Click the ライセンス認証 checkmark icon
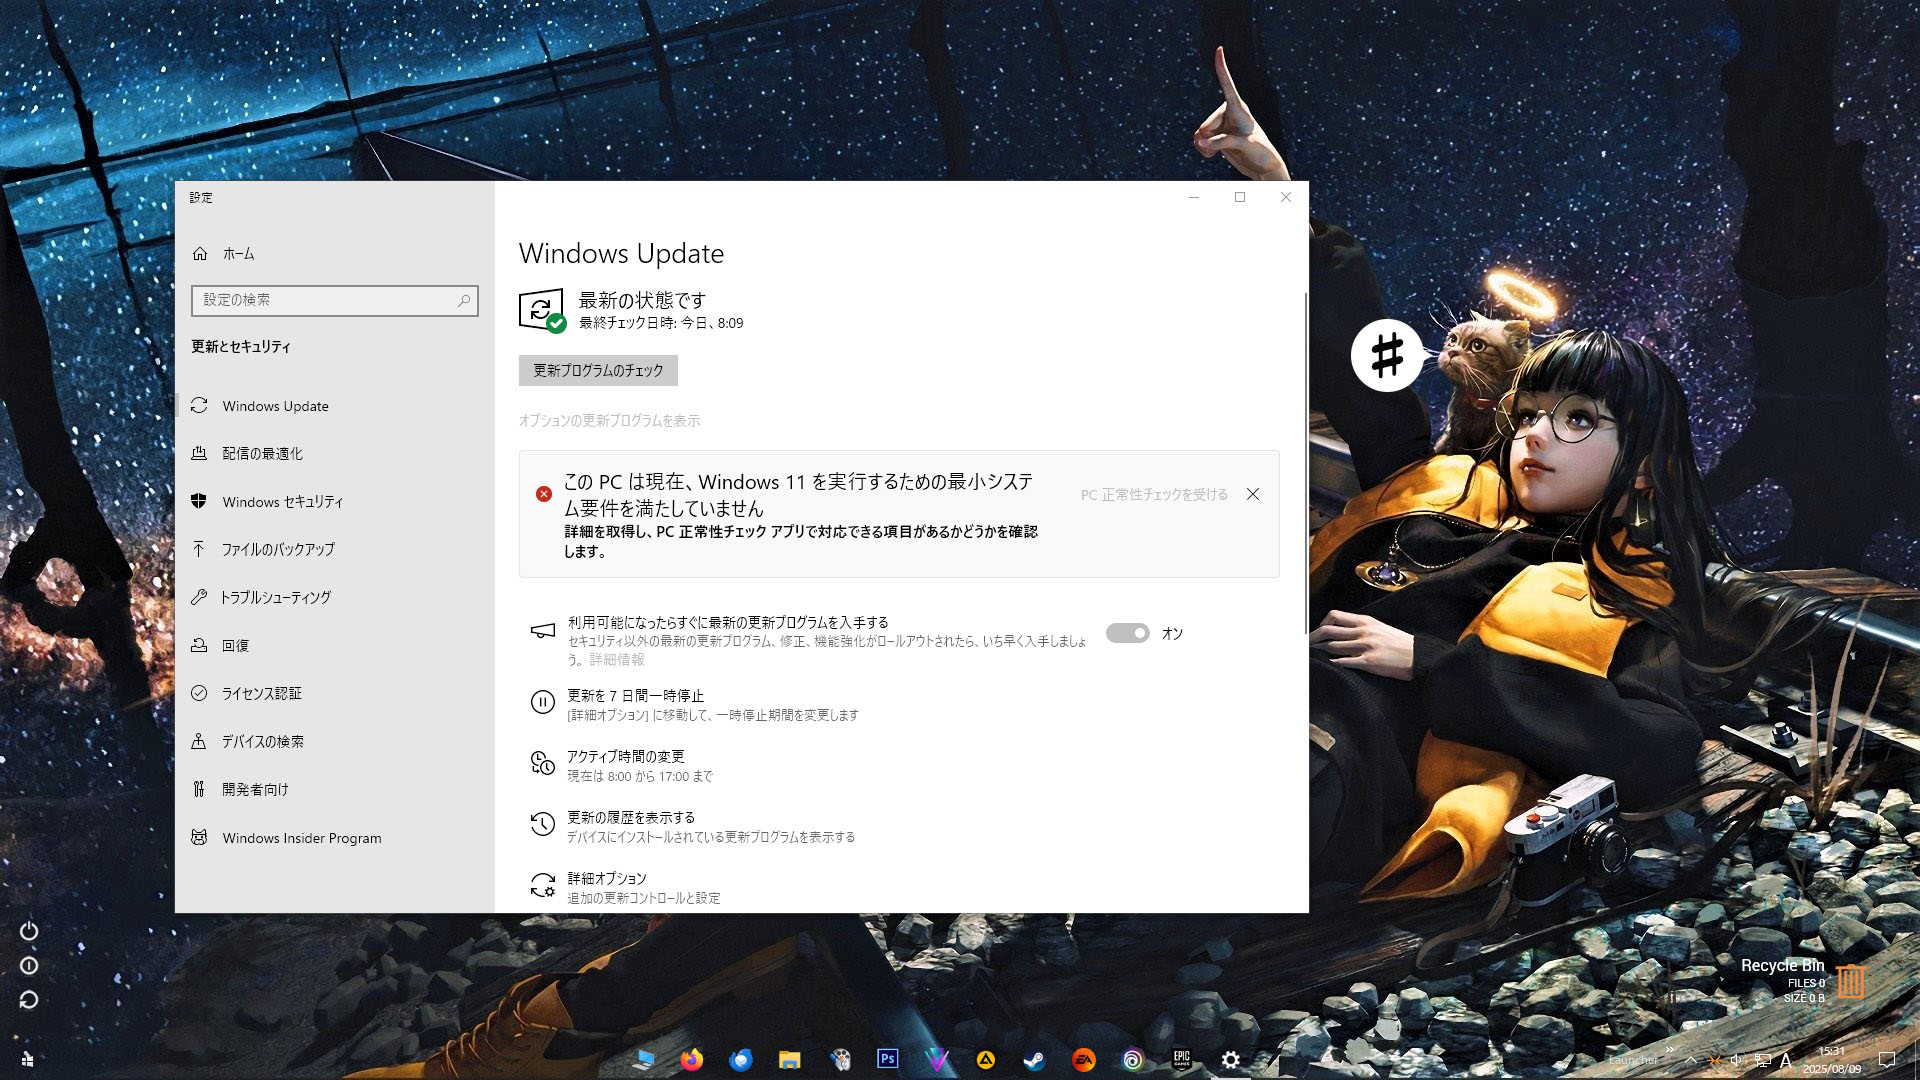The height and width of the screenshot is (1080, 1920). [199, 693]
